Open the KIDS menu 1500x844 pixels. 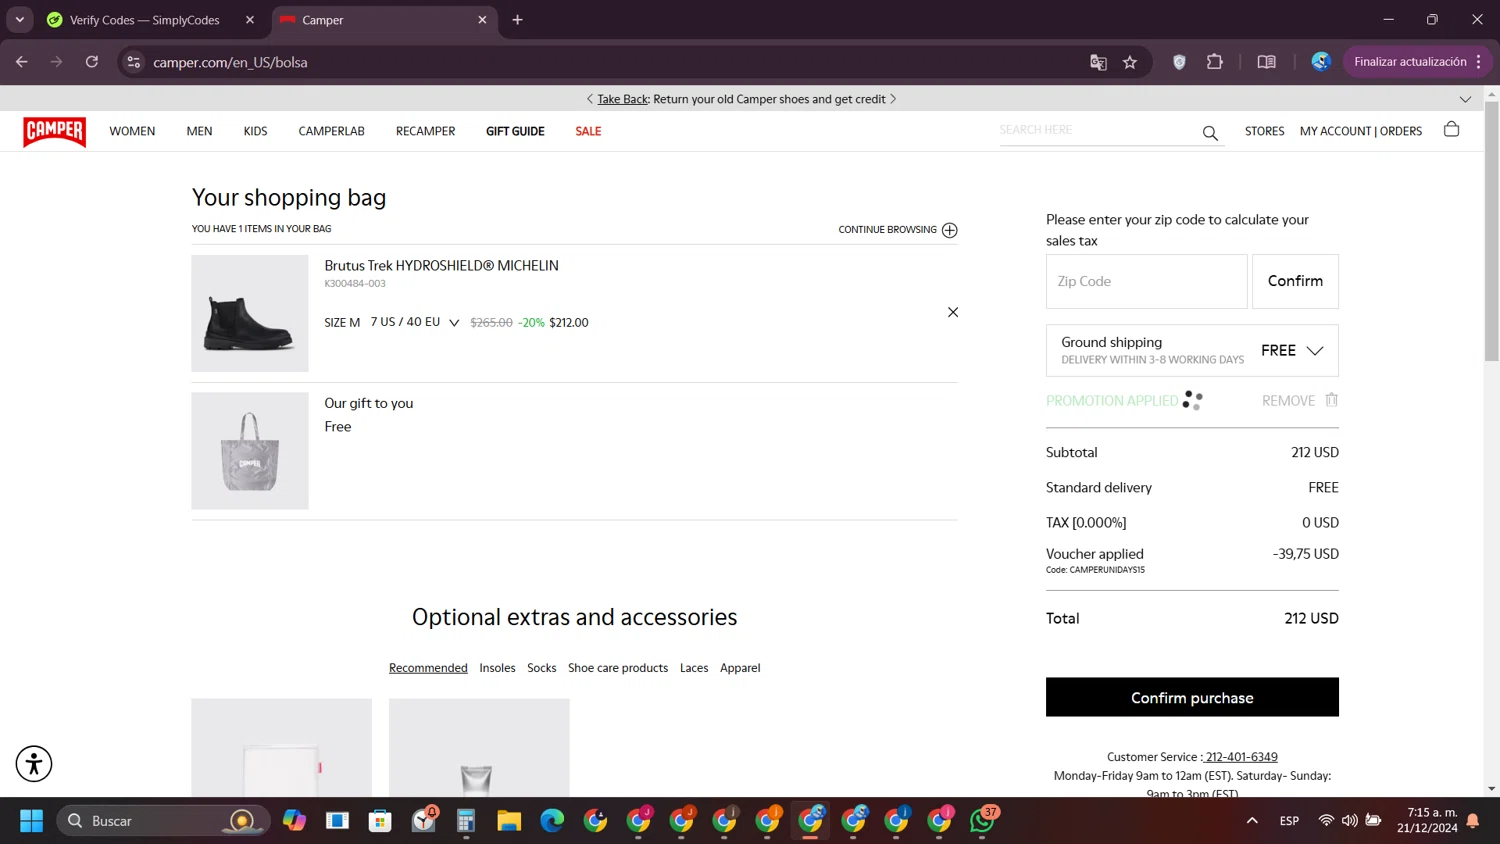255,131
